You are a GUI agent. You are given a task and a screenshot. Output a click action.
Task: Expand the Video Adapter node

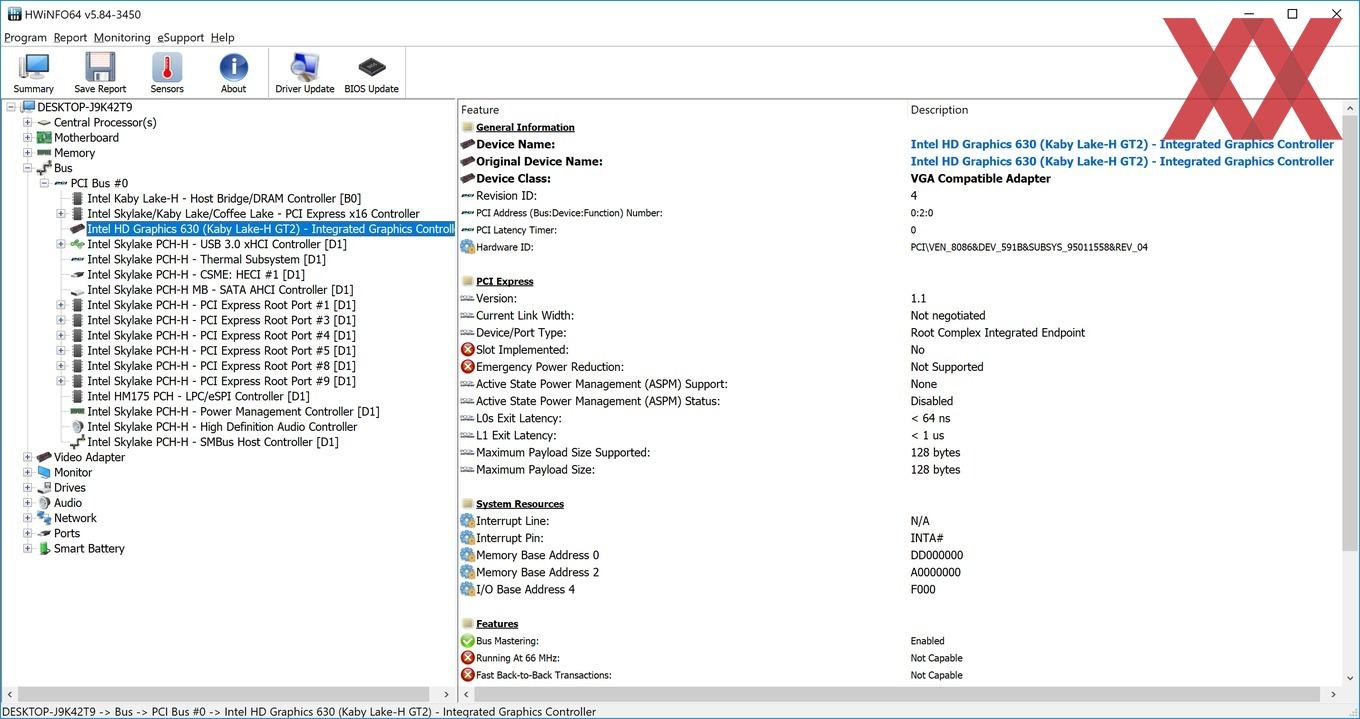(x=28, y=457)
